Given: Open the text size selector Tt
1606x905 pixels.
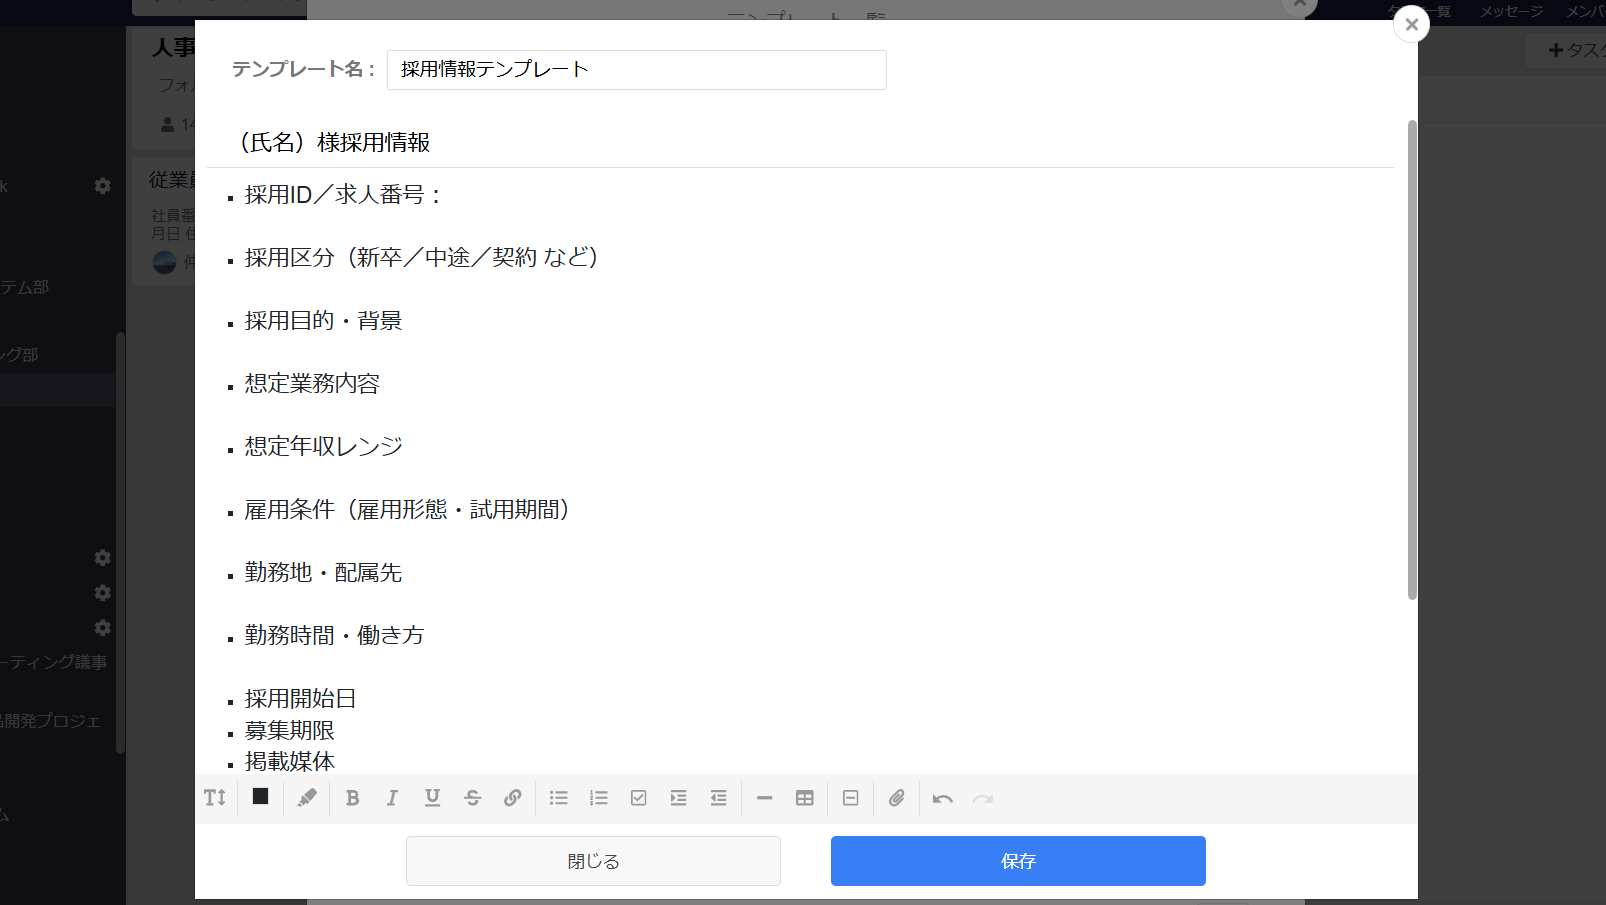Looking at the screenshot, I should [214, 798].
